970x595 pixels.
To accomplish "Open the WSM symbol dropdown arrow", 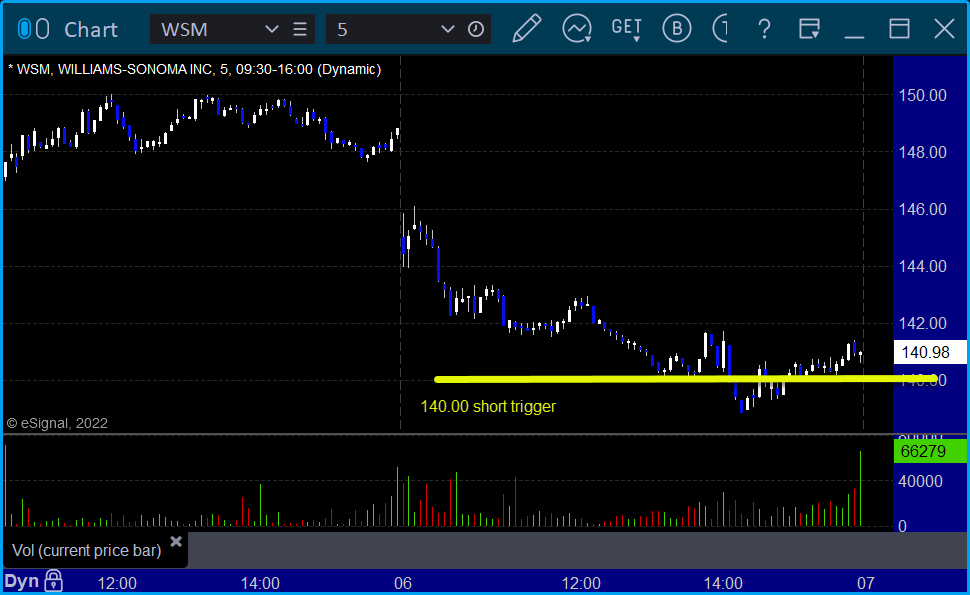I will [x=272, y=29].
